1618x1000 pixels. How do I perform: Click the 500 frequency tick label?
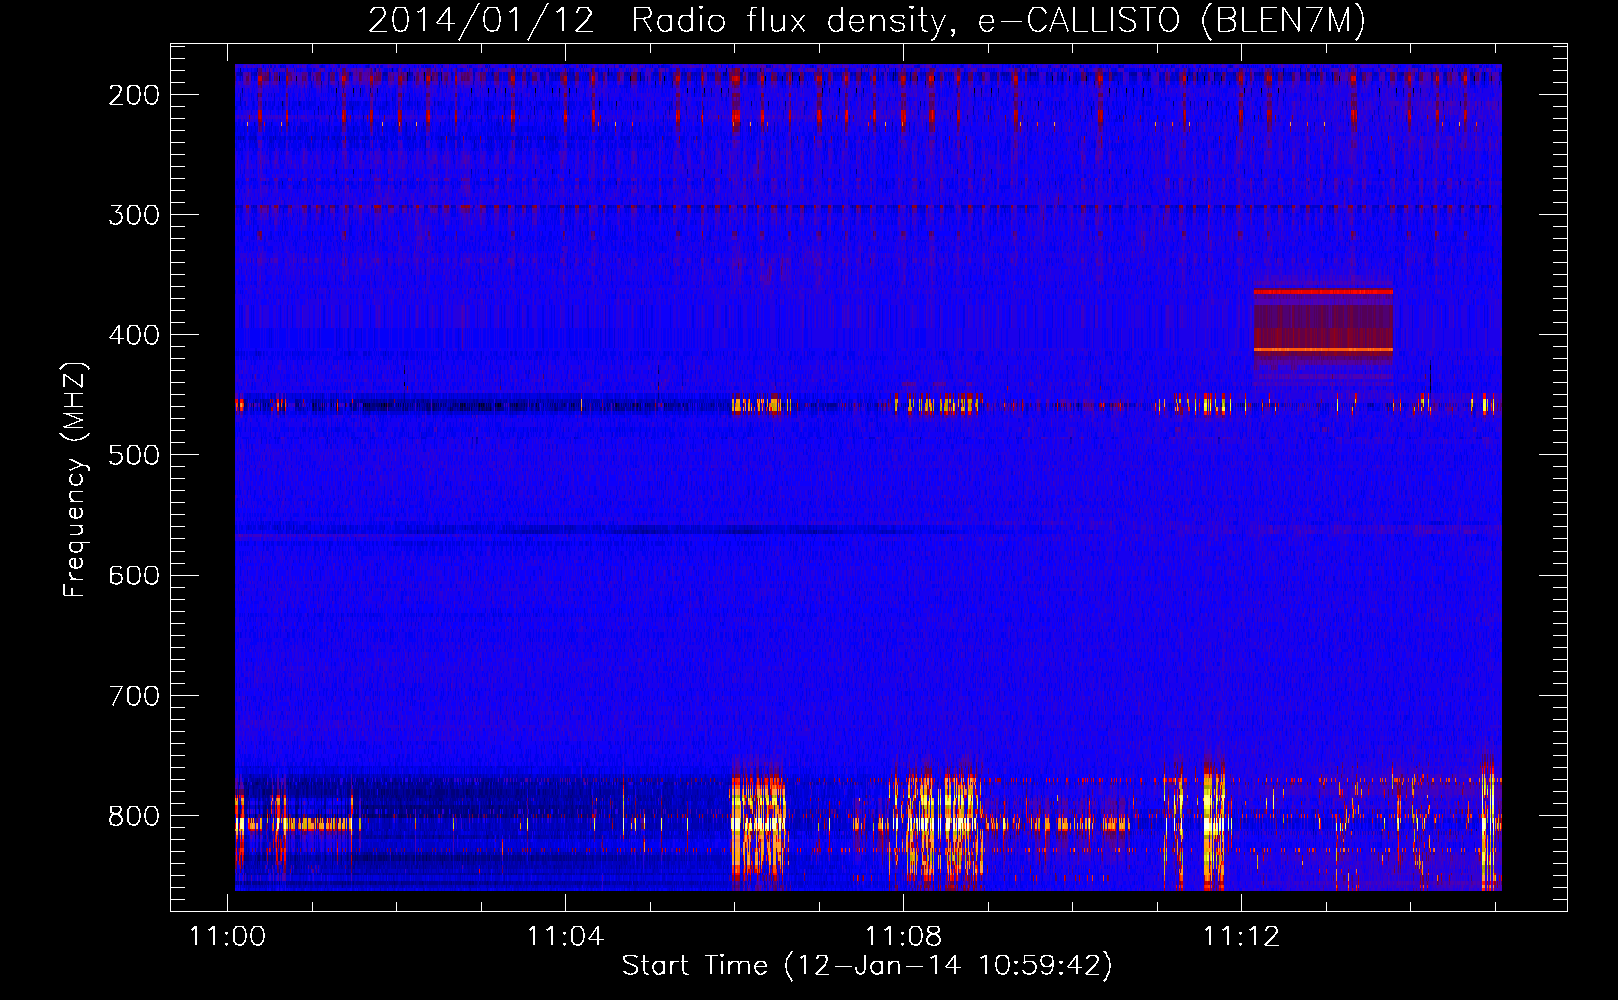click(134, 455)
